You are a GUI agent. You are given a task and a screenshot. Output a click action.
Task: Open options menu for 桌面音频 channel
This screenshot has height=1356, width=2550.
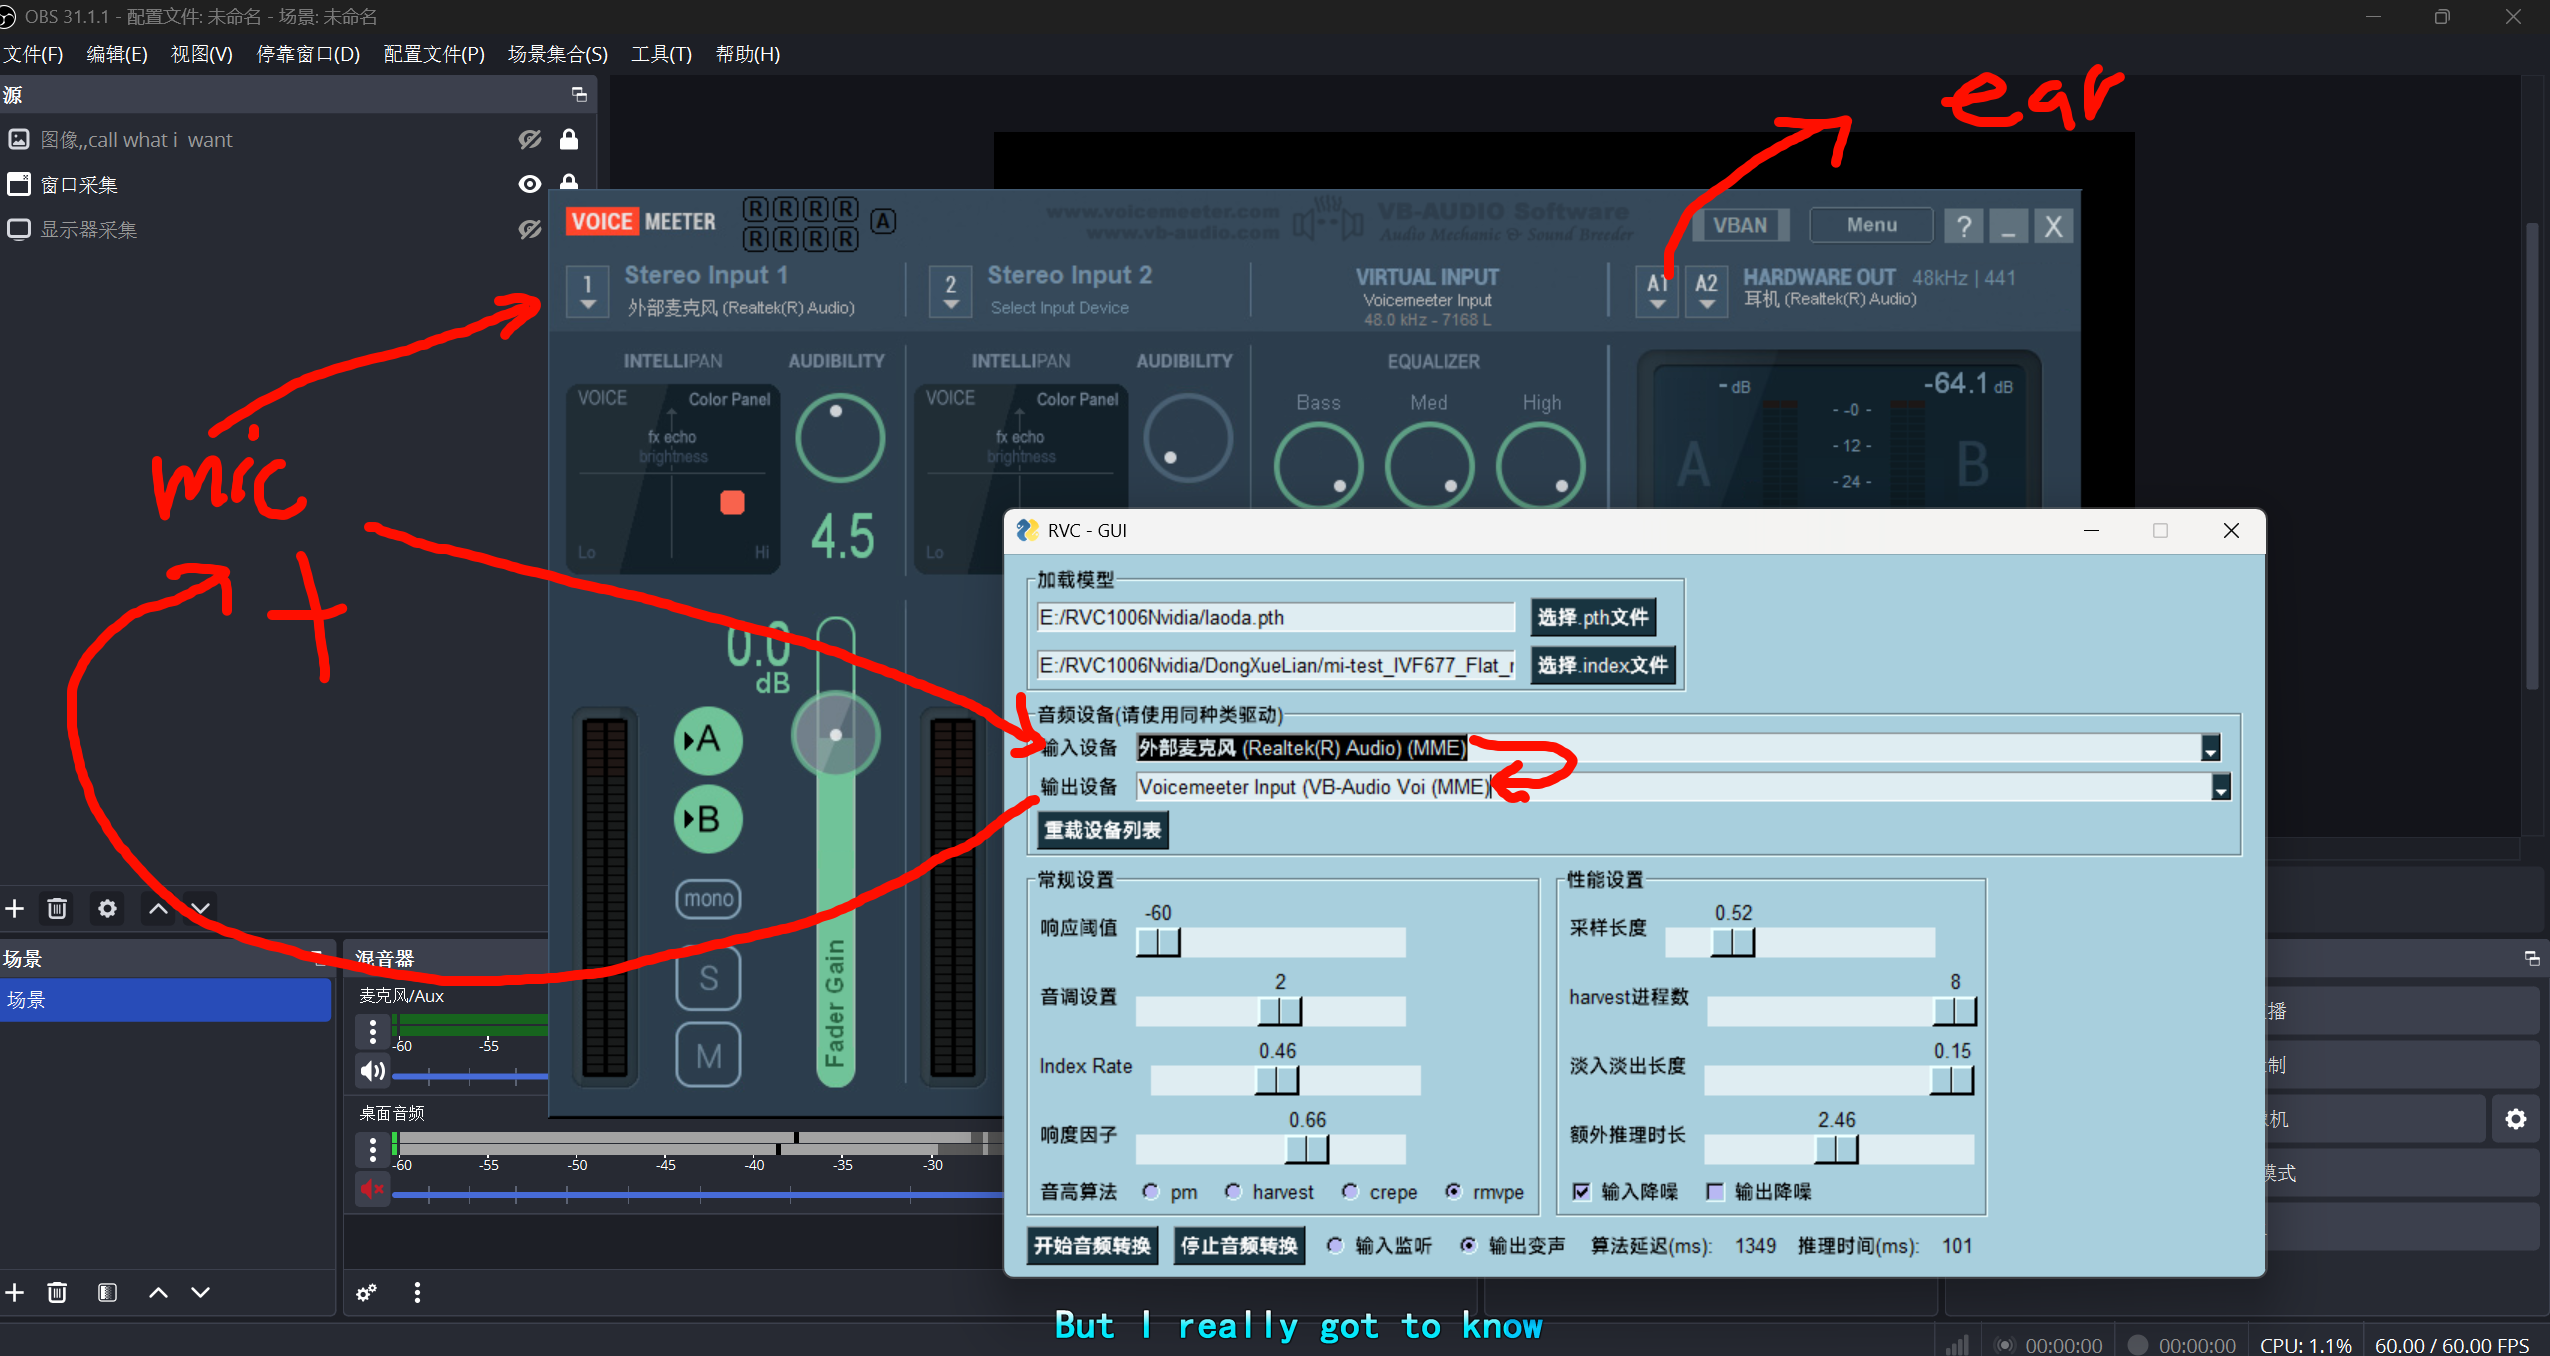coord(373,1150)
